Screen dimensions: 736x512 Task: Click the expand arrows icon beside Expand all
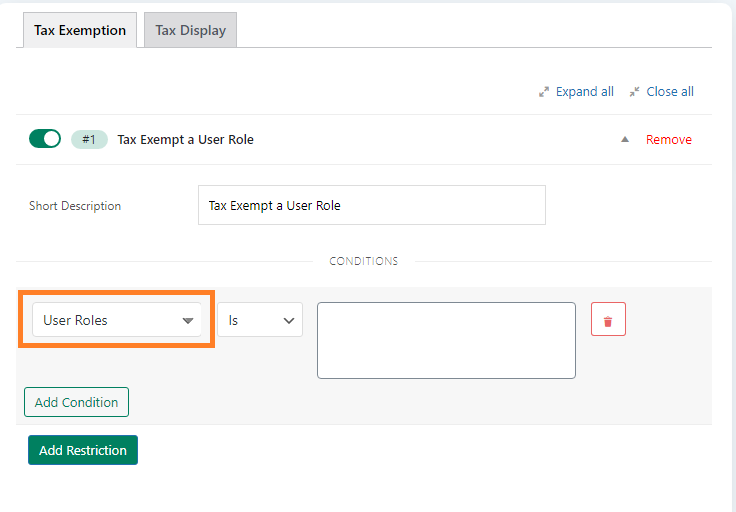tap(544, 92)
